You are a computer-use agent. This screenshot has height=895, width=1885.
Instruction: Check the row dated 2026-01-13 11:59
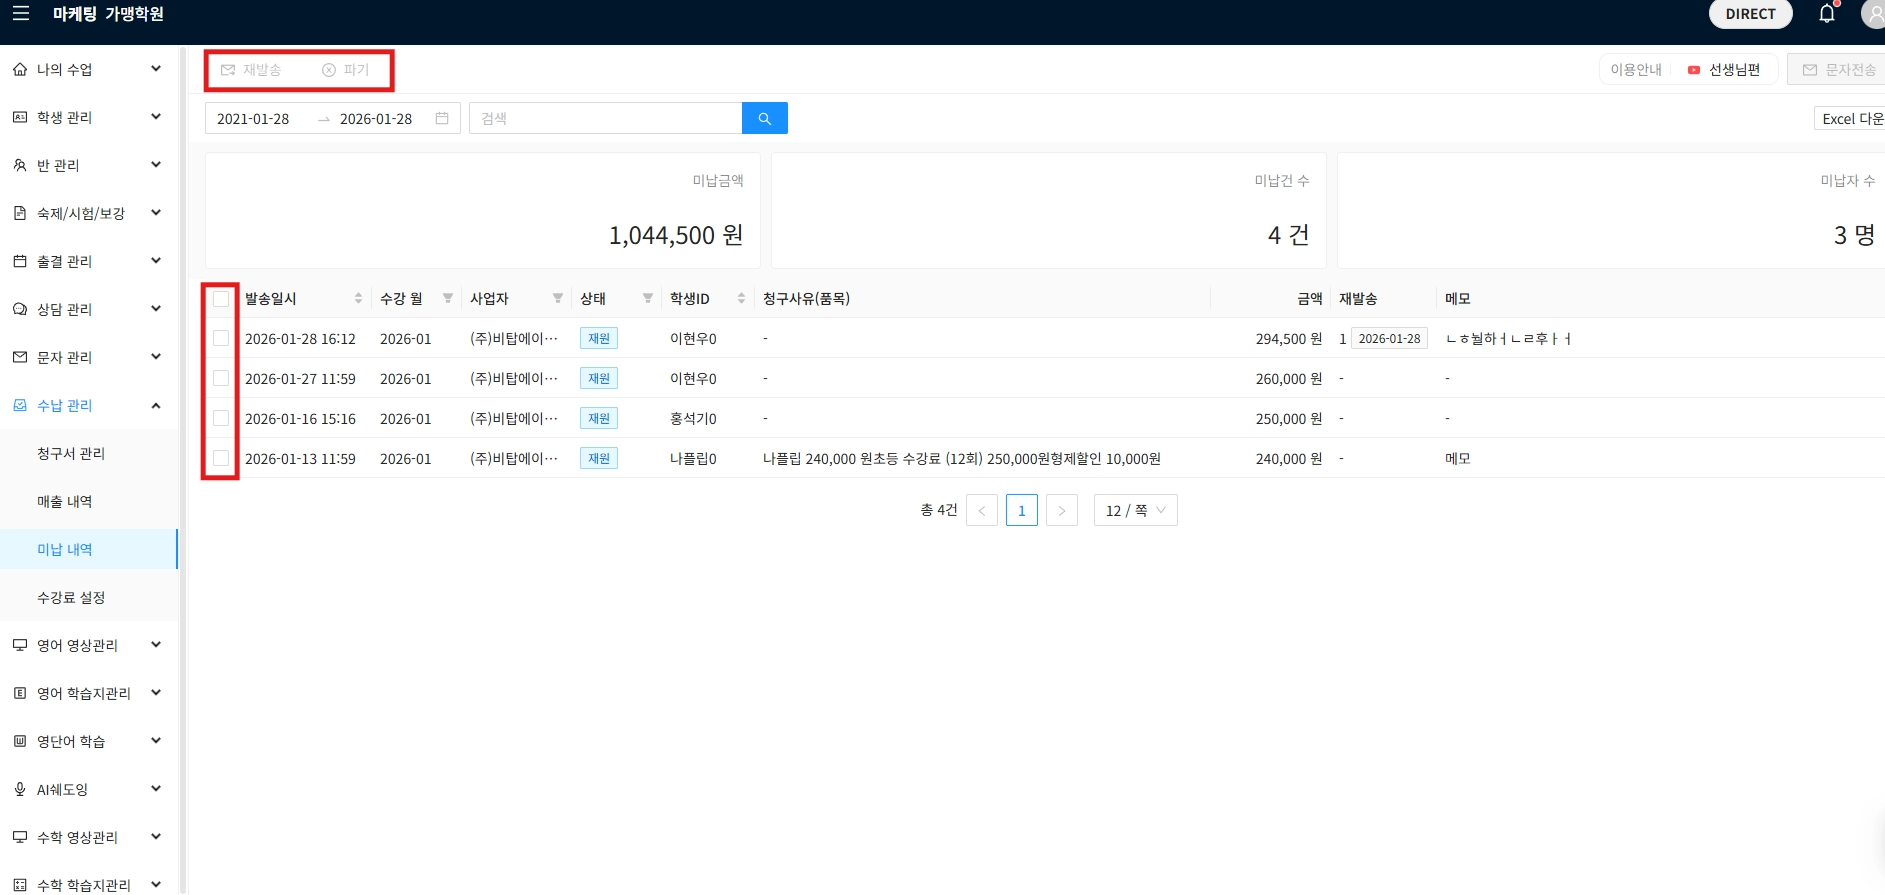[x=221, y=458]
